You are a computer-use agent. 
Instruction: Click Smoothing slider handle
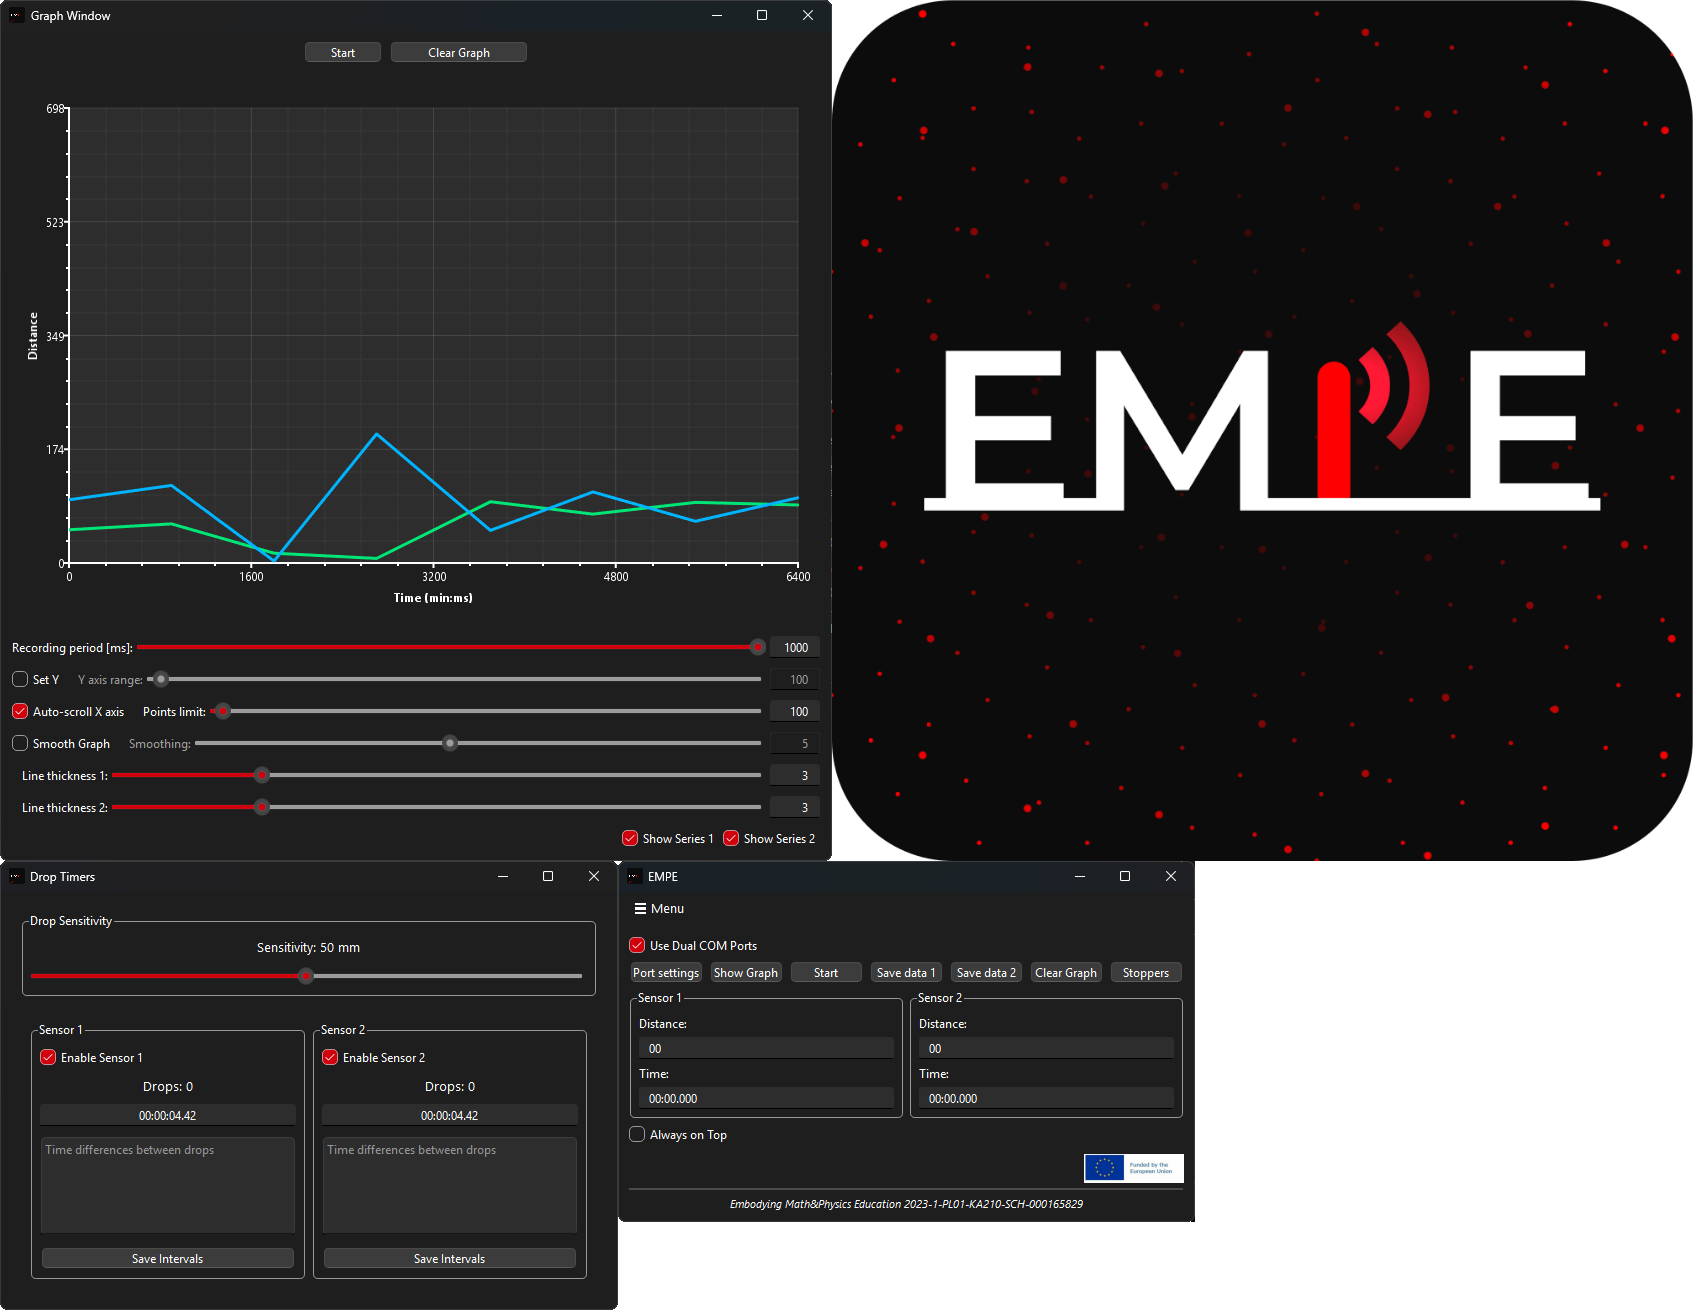pyautogui.click(x=450, y=743)
